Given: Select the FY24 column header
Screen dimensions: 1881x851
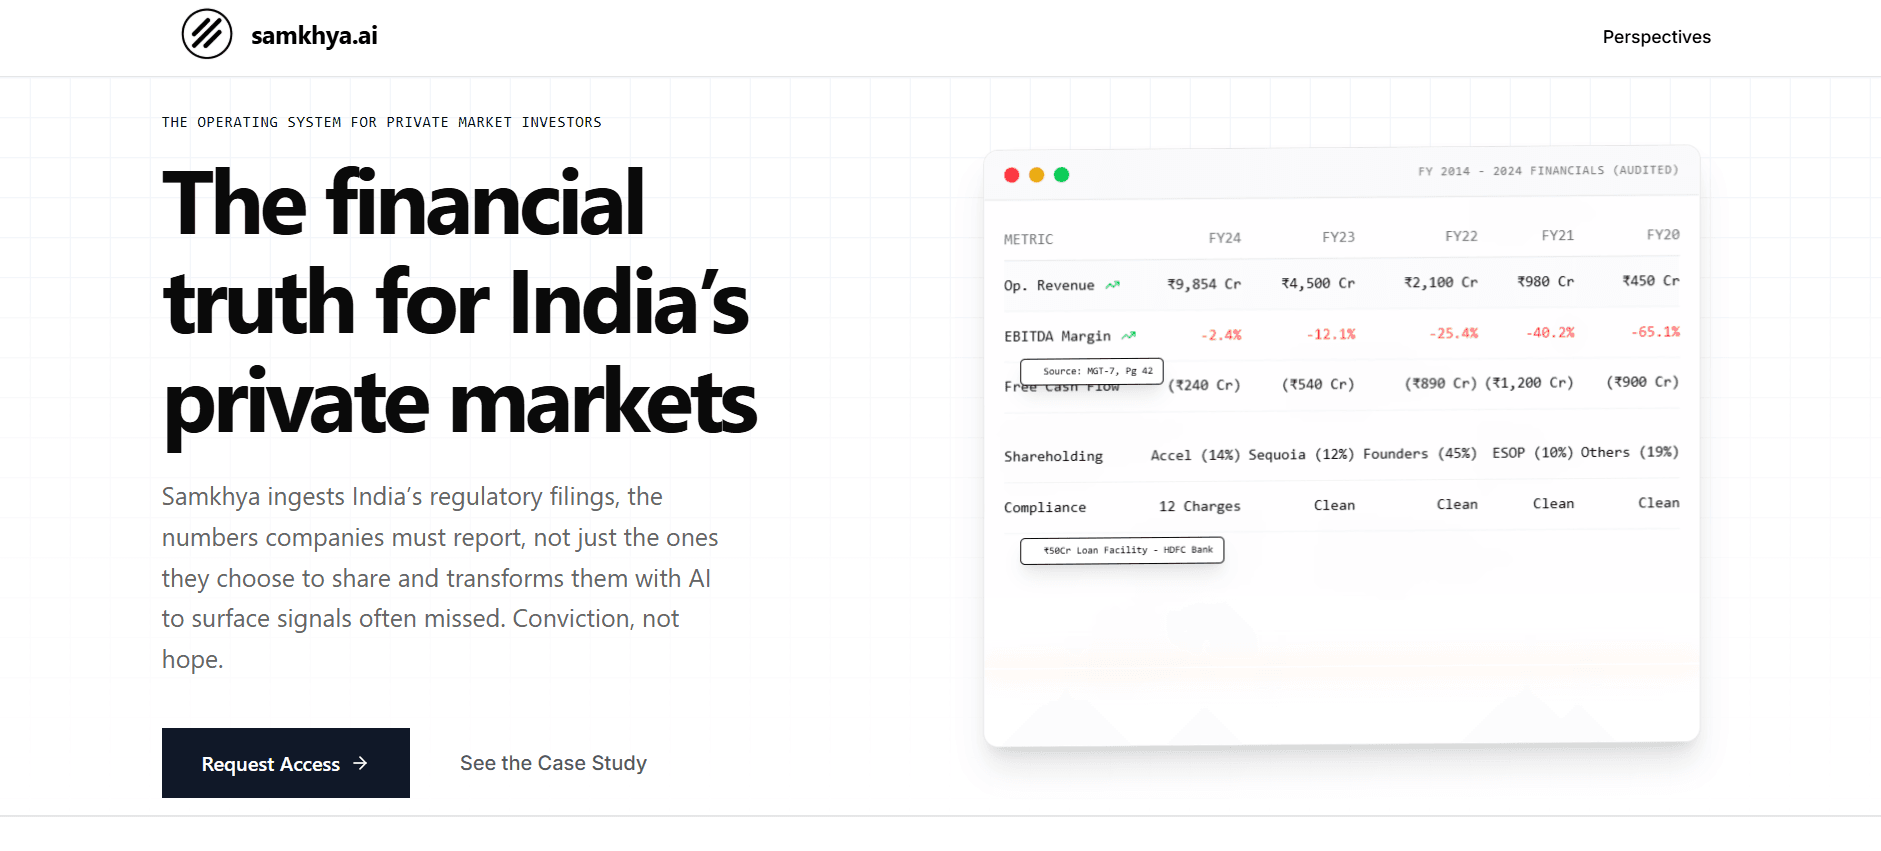Looking at the screenshot, I should pyautogui.click(x=1224, y=238).
